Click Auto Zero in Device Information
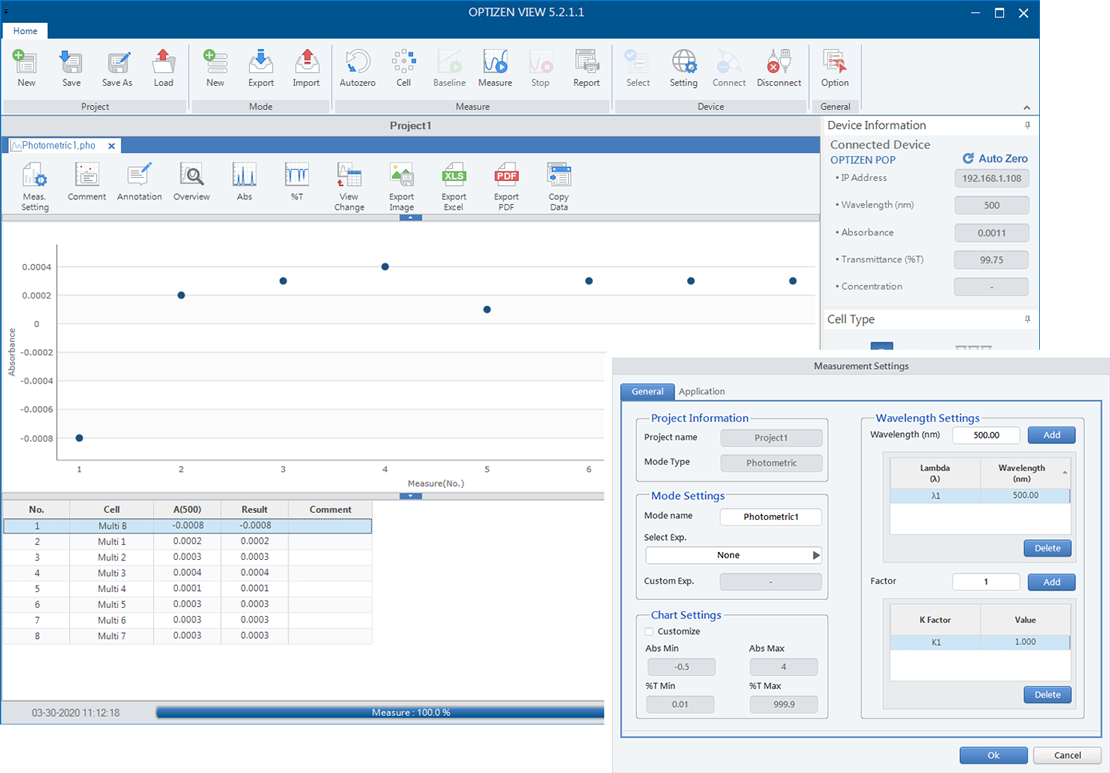 pos(995,159)
